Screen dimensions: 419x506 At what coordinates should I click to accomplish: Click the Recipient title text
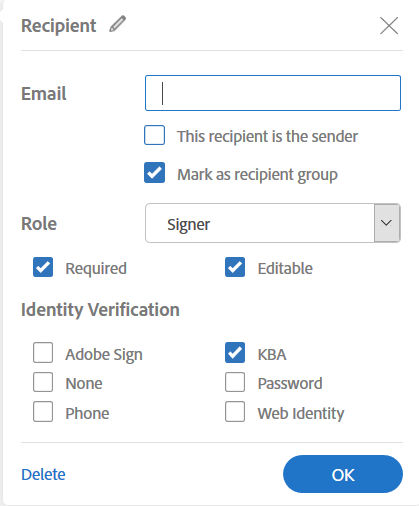[59, 26]
